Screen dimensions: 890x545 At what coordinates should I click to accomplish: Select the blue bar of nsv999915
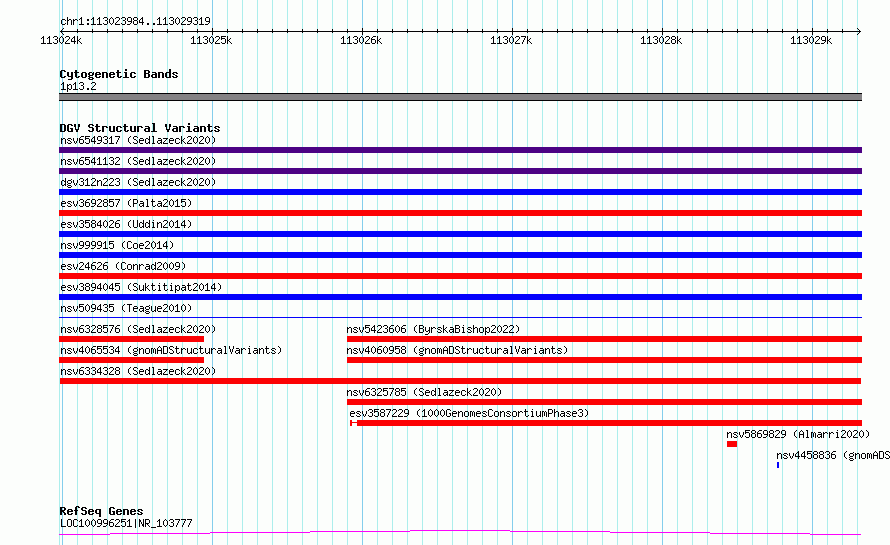[x=460, y=255]
